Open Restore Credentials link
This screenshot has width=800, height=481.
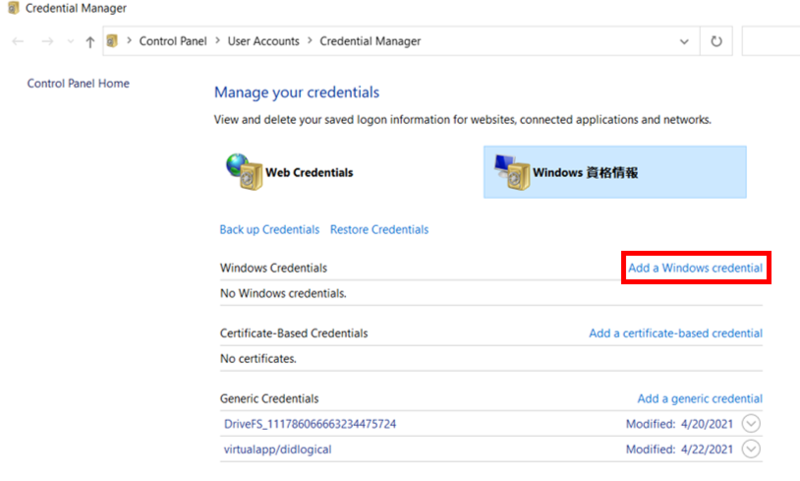(379, 230)
